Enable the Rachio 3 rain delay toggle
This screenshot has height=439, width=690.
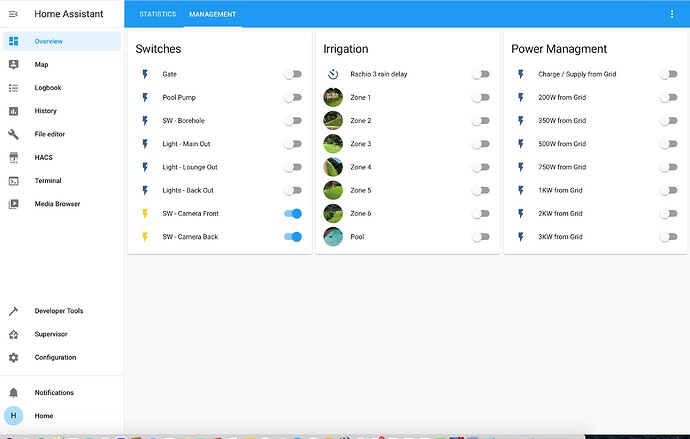tap(481, 74)
